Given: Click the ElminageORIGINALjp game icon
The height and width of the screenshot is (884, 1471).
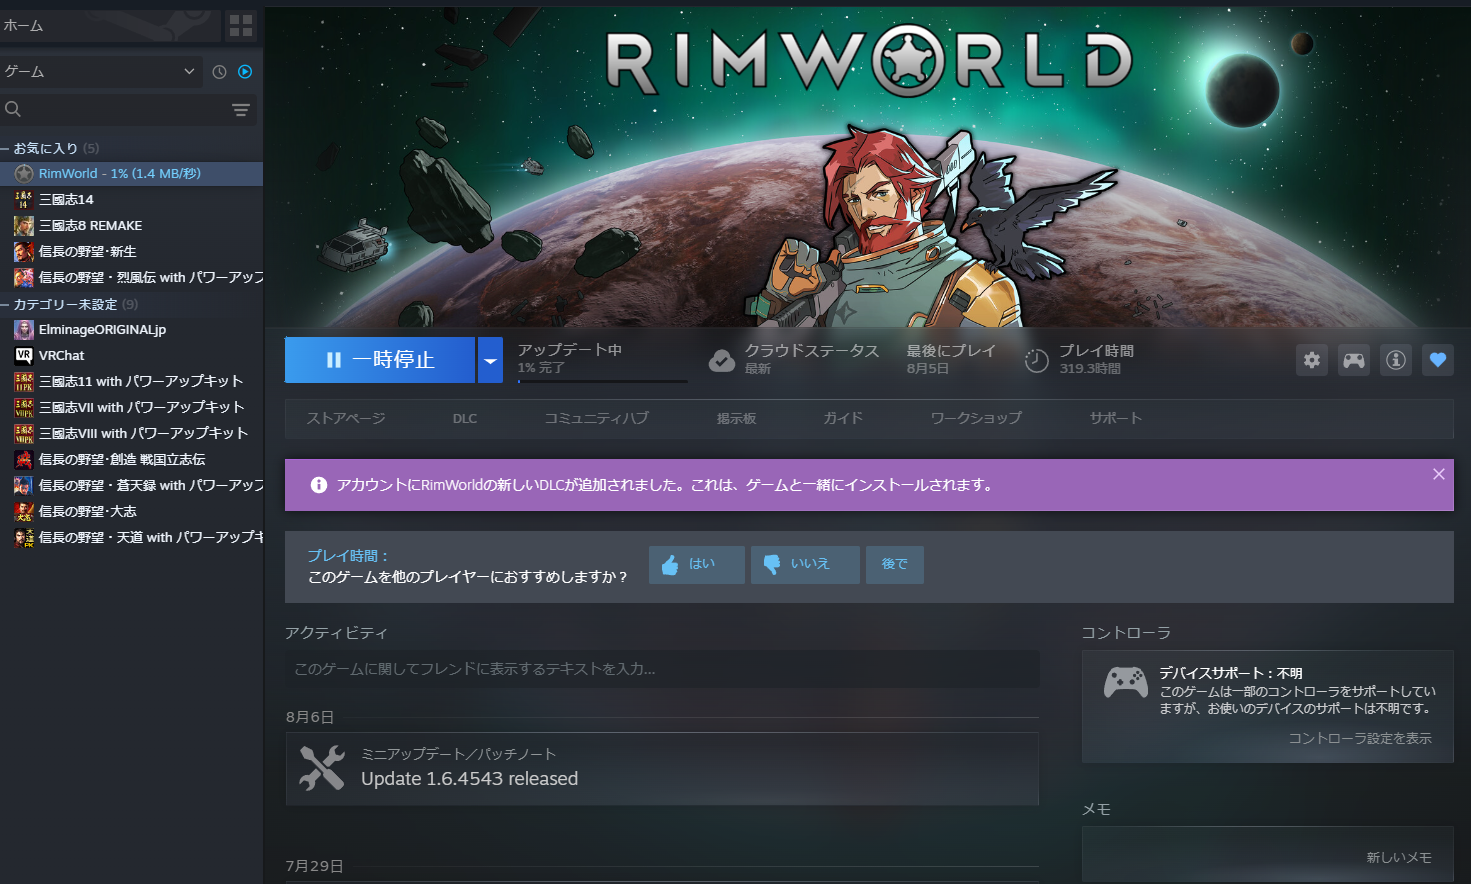Looking at the screenshot, I should 24,330.
